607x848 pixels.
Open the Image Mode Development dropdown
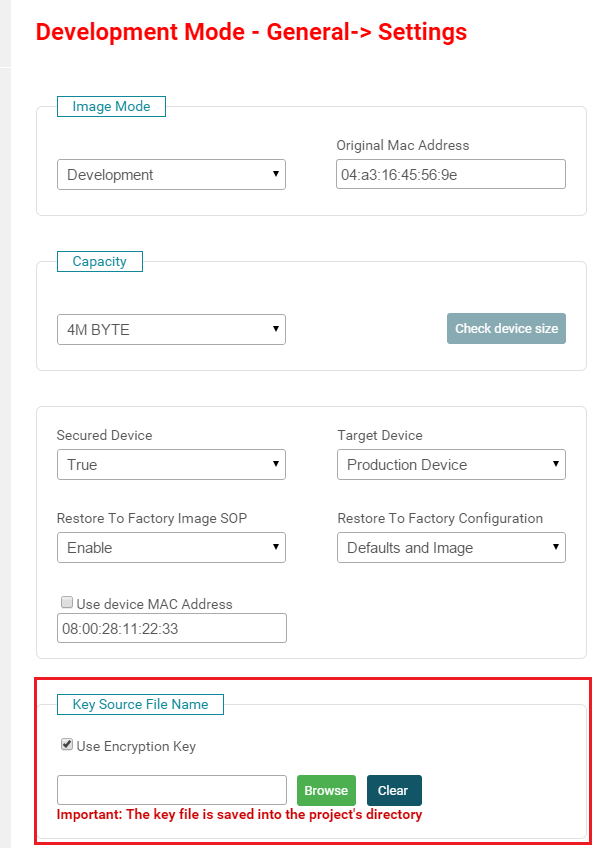tap(171, 174)
